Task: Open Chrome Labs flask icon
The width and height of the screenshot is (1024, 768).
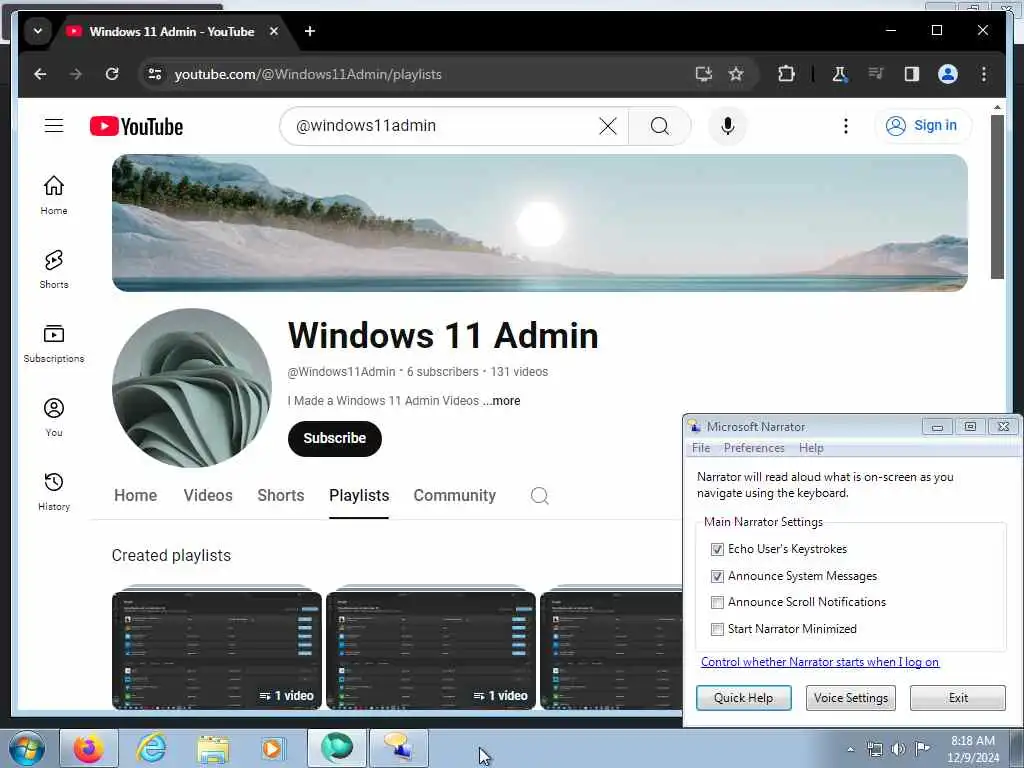Action: 840,74
